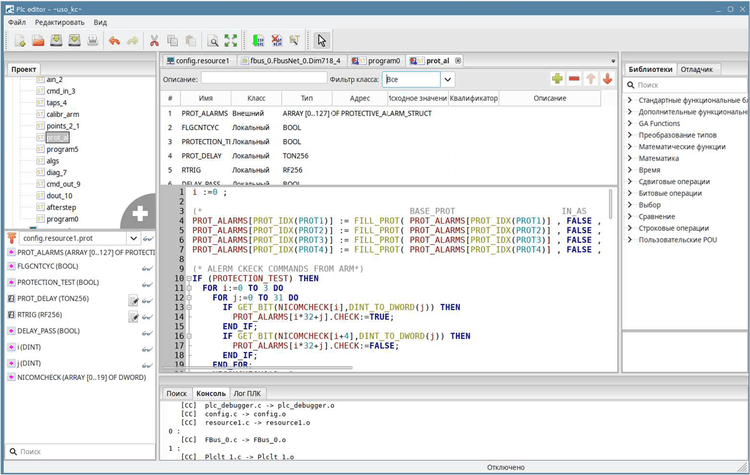Viewport: 750px width, 475px height.
Task: Expand Преобразование типов library group
Action: coord(630,135)
